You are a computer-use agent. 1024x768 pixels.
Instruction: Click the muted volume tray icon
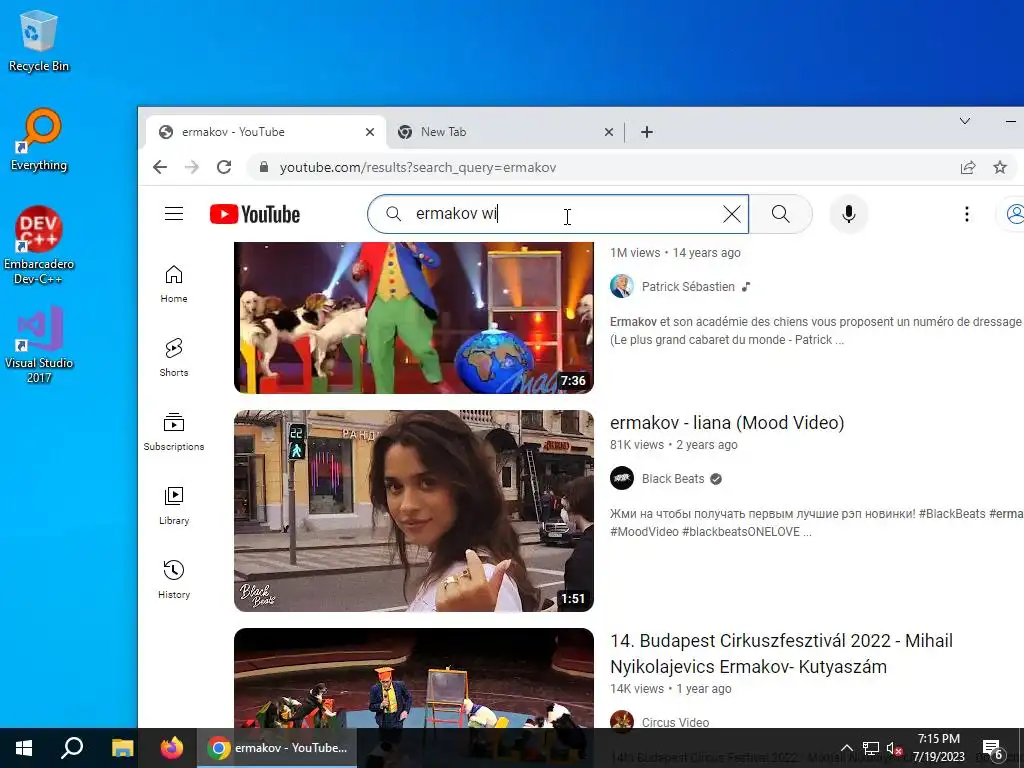(x=894, y=748)
